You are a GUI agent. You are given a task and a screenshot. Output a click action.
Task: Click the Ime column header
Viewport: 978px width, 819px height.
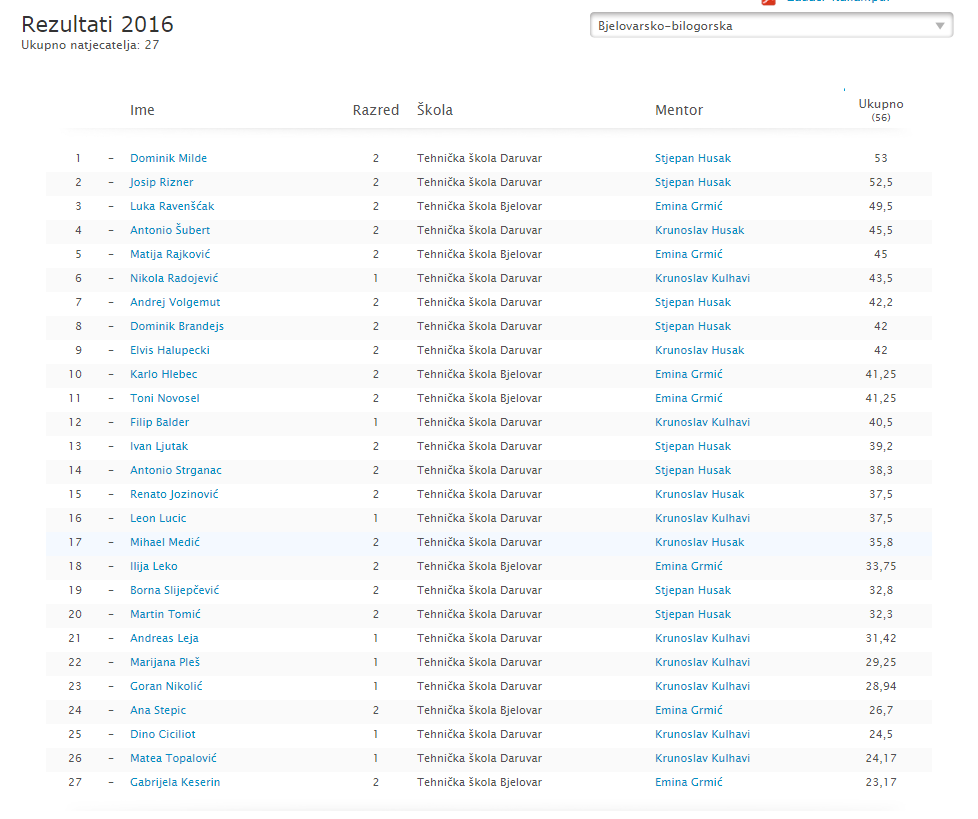(142, 110)
